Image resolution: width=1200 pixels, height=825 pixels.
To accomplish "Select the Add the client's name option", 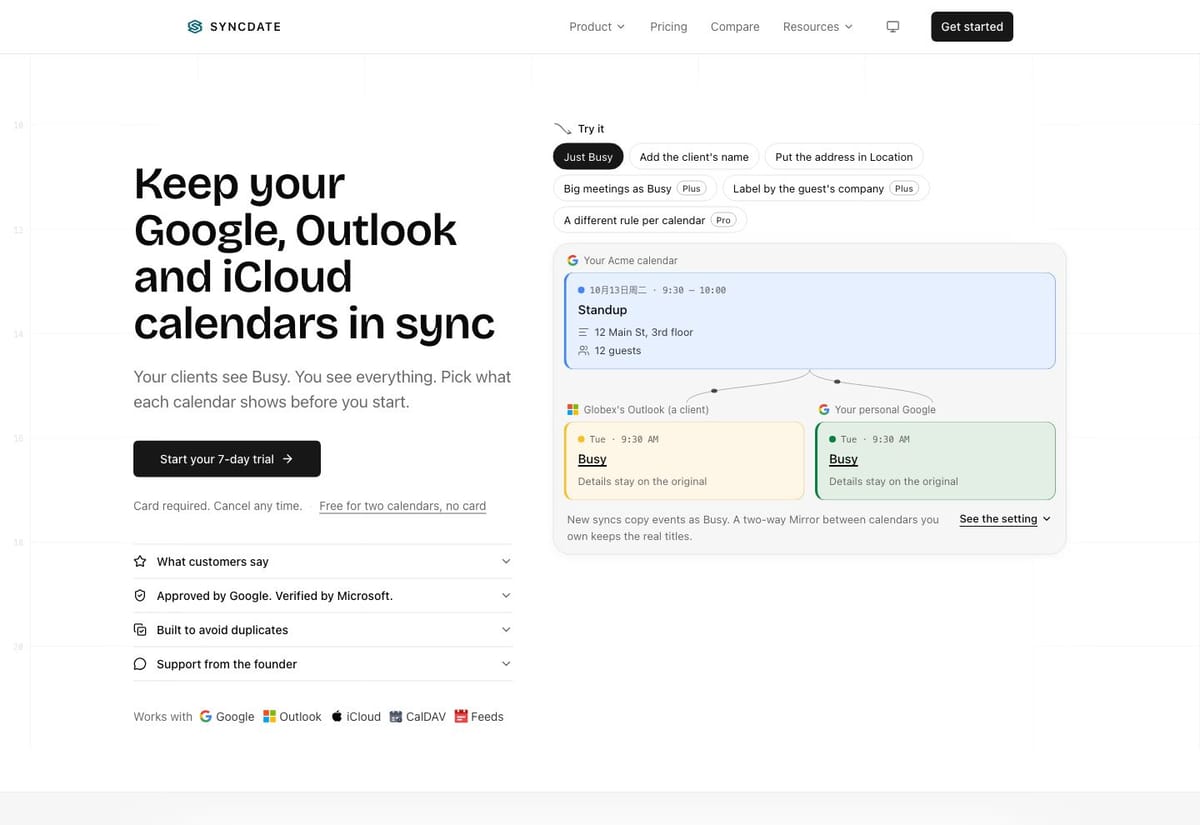I will pyautogui.click(x=694, y=157).
